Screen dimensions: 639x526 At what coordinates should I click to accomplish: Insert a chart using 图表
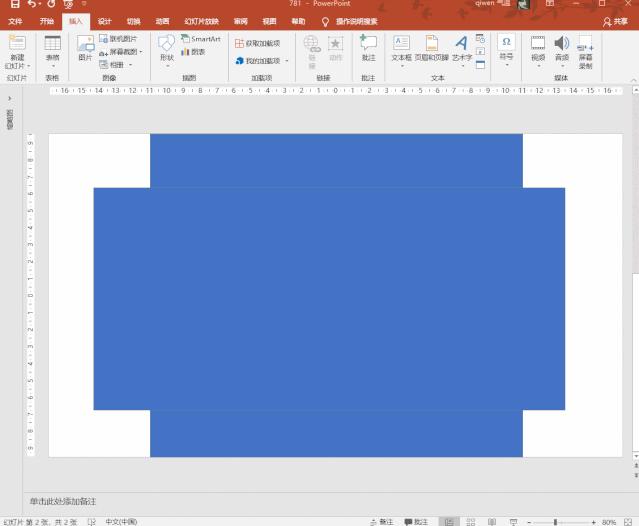coord(193,52)
